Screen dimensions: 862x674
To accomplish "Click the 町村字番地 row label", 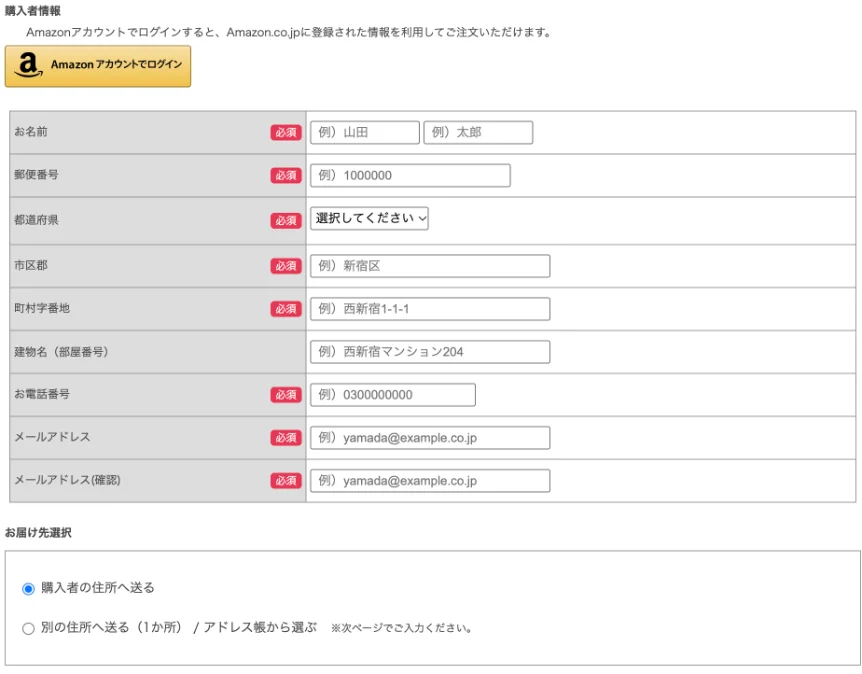I will tap(42, 308).
